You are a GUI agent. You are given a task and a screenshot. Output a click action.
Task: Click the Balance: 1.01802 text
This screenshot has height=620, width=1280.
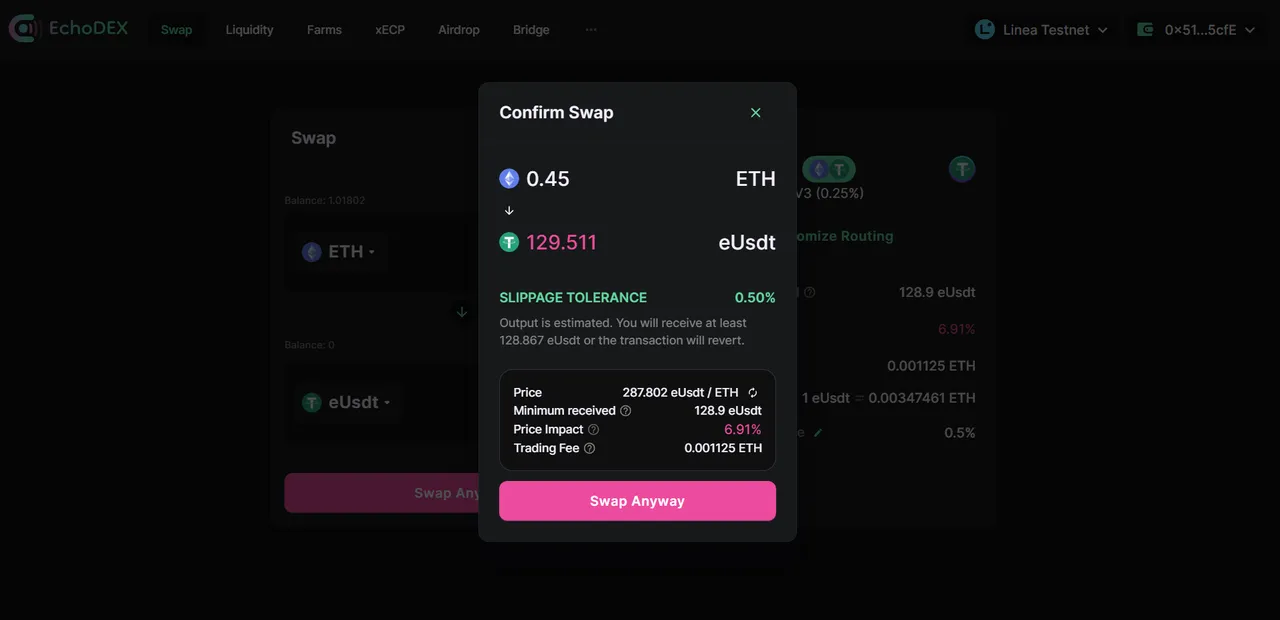[x=325, y=200]
